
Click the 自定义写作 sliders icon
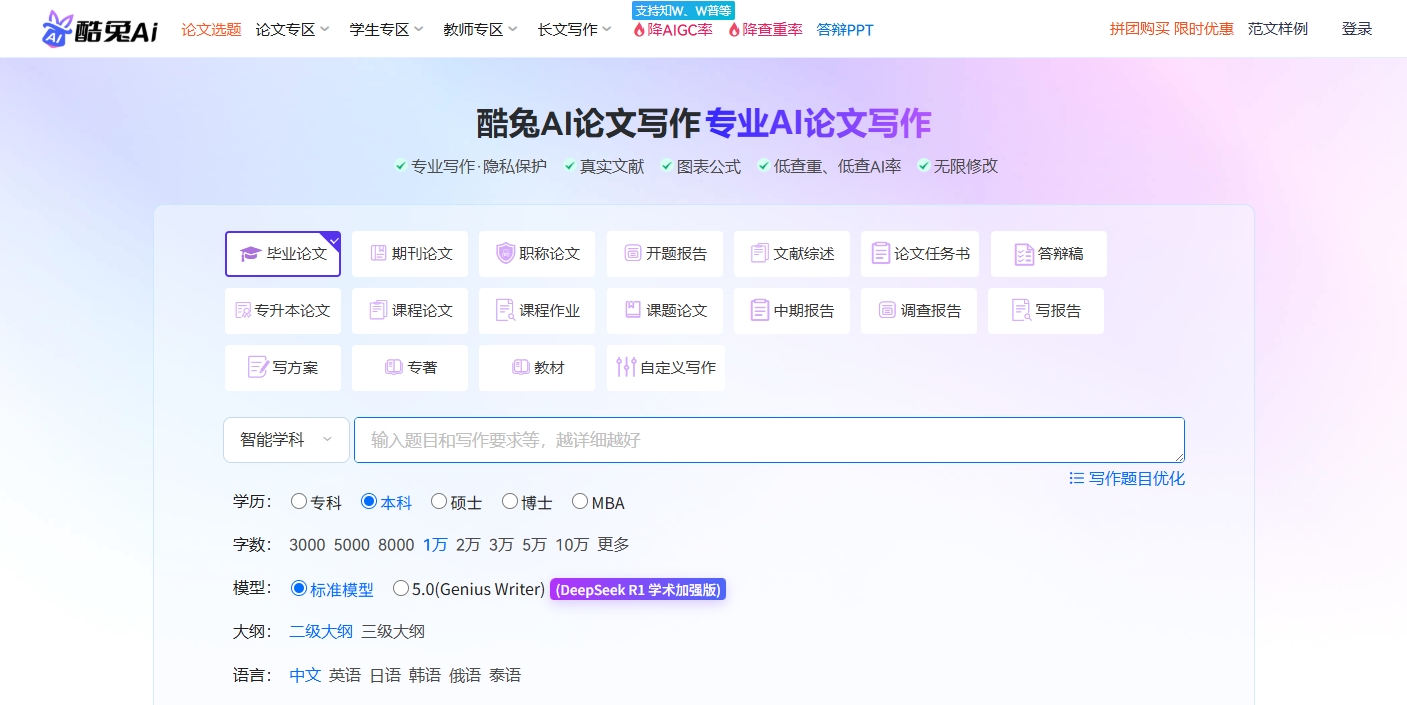coord(626,367)
